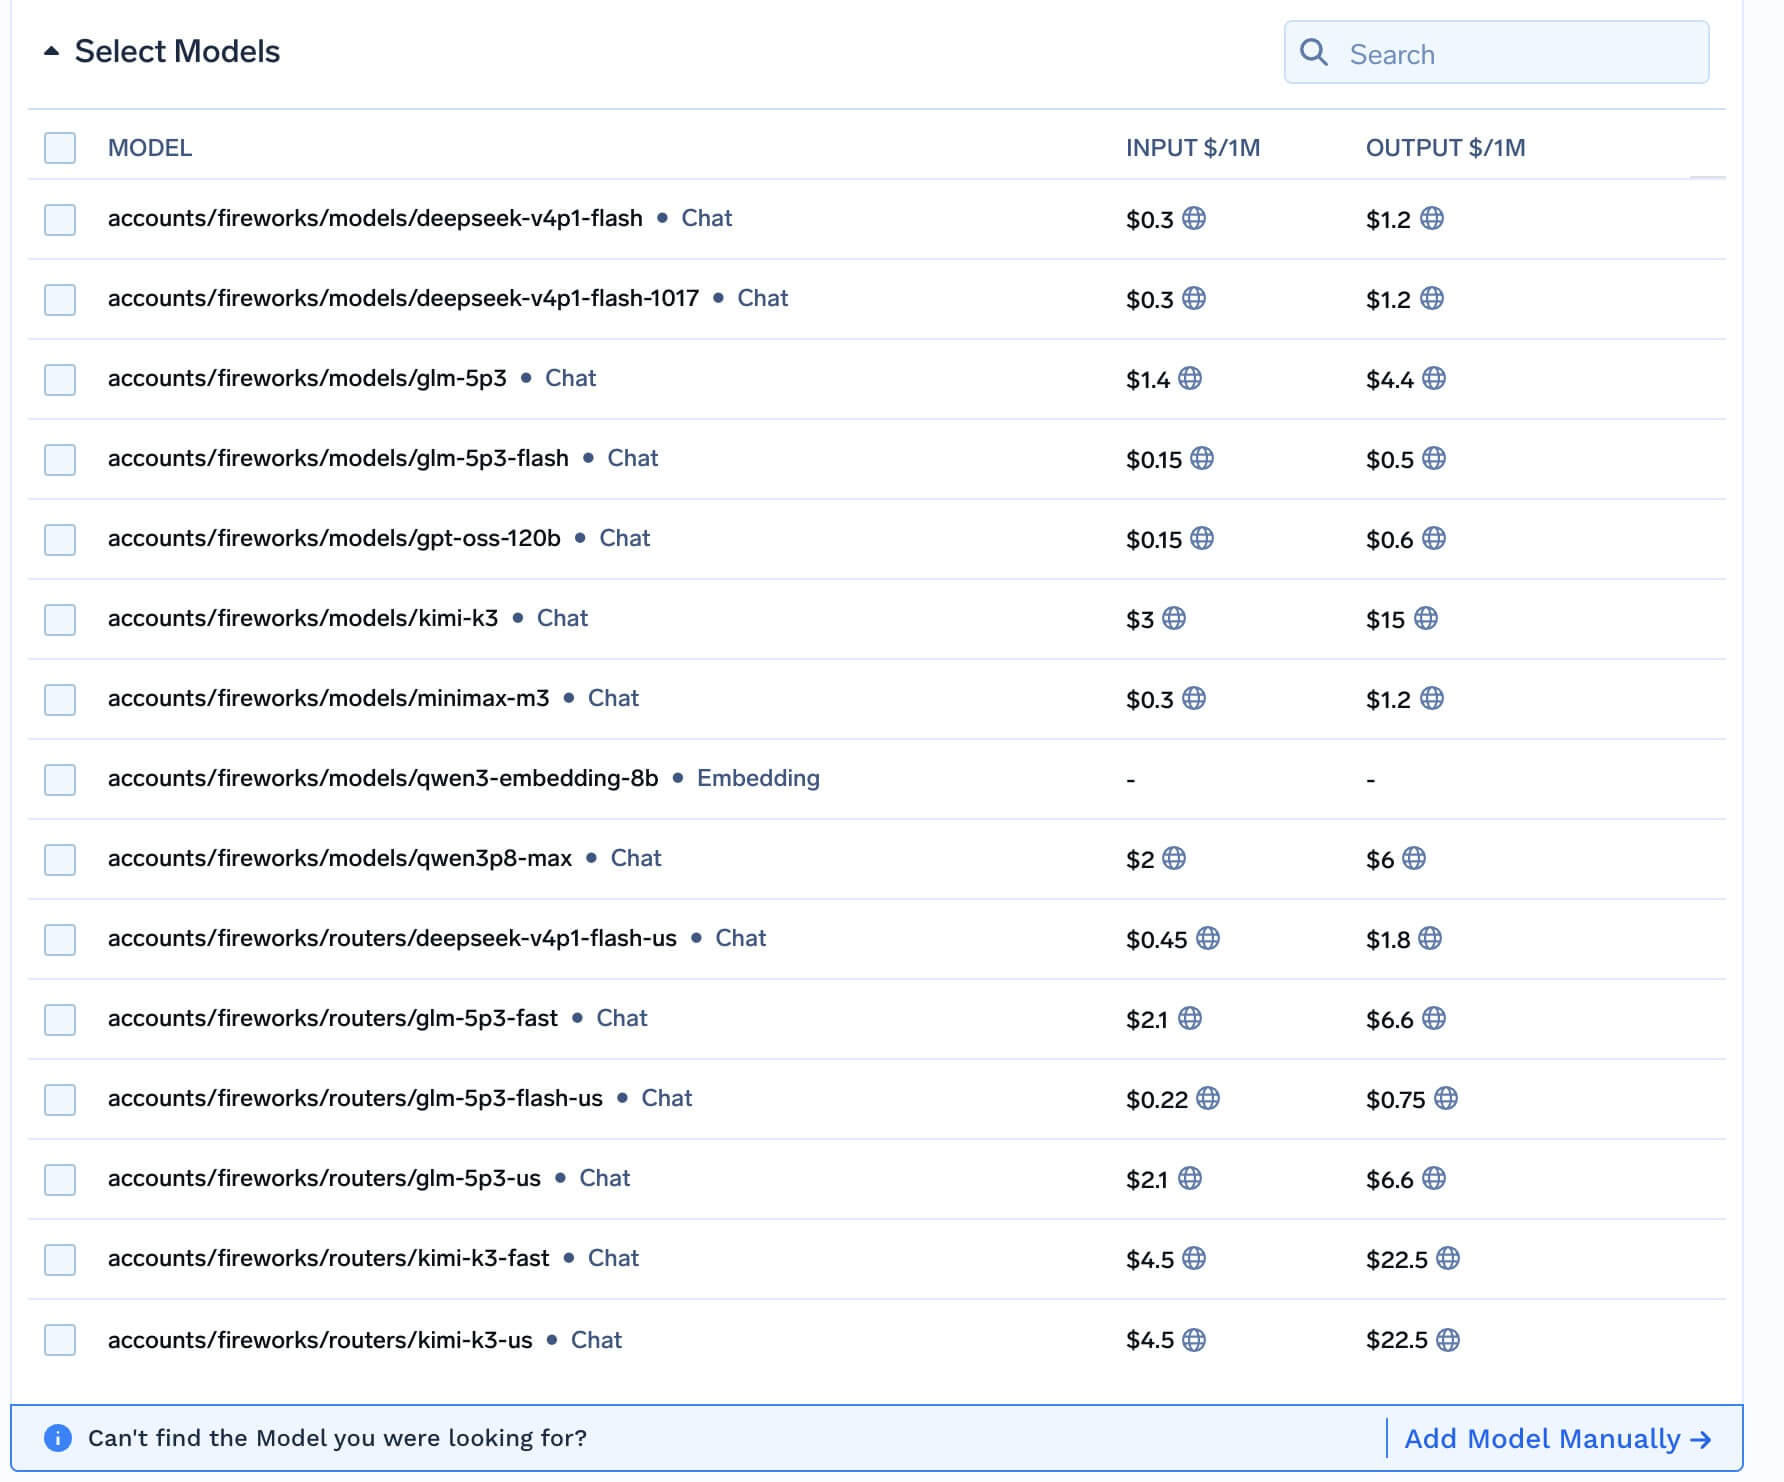Click globe icon beside $0.75 output price
This screenshot has width=1784, height=1482.
click(x=1446, y=1098)
